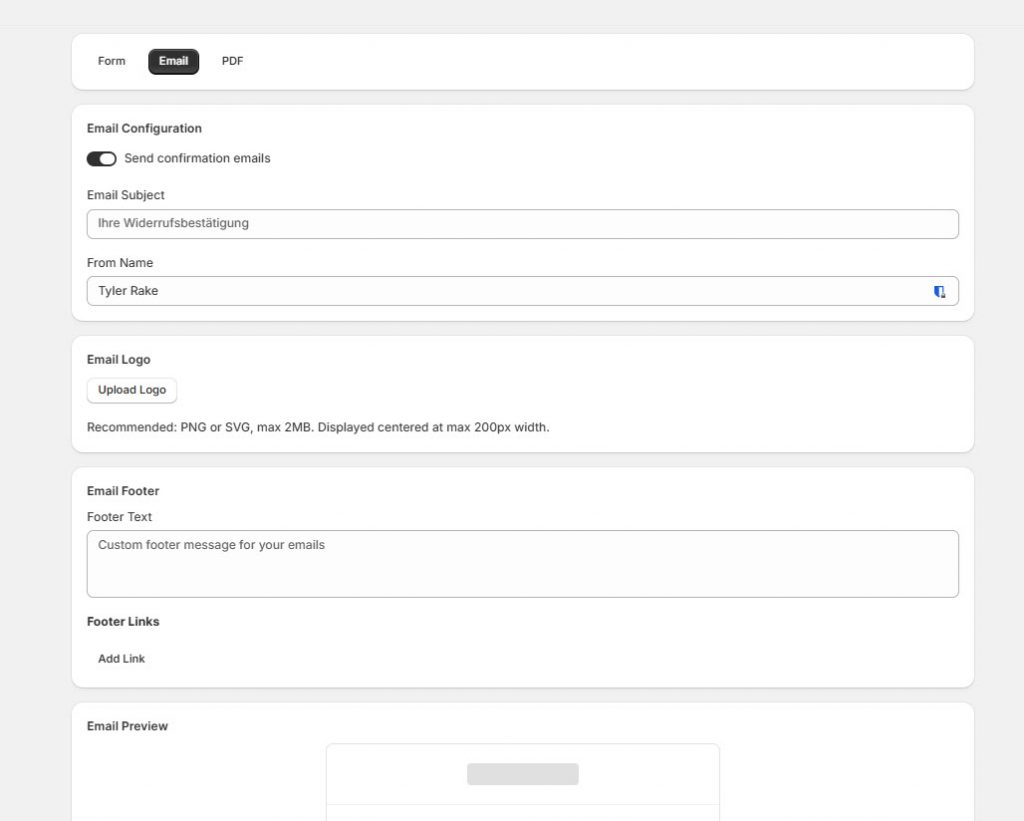Open the PDF tab
Image resolution: width=1024 pixels, height=821 pixels.
(x=232, y=61)
